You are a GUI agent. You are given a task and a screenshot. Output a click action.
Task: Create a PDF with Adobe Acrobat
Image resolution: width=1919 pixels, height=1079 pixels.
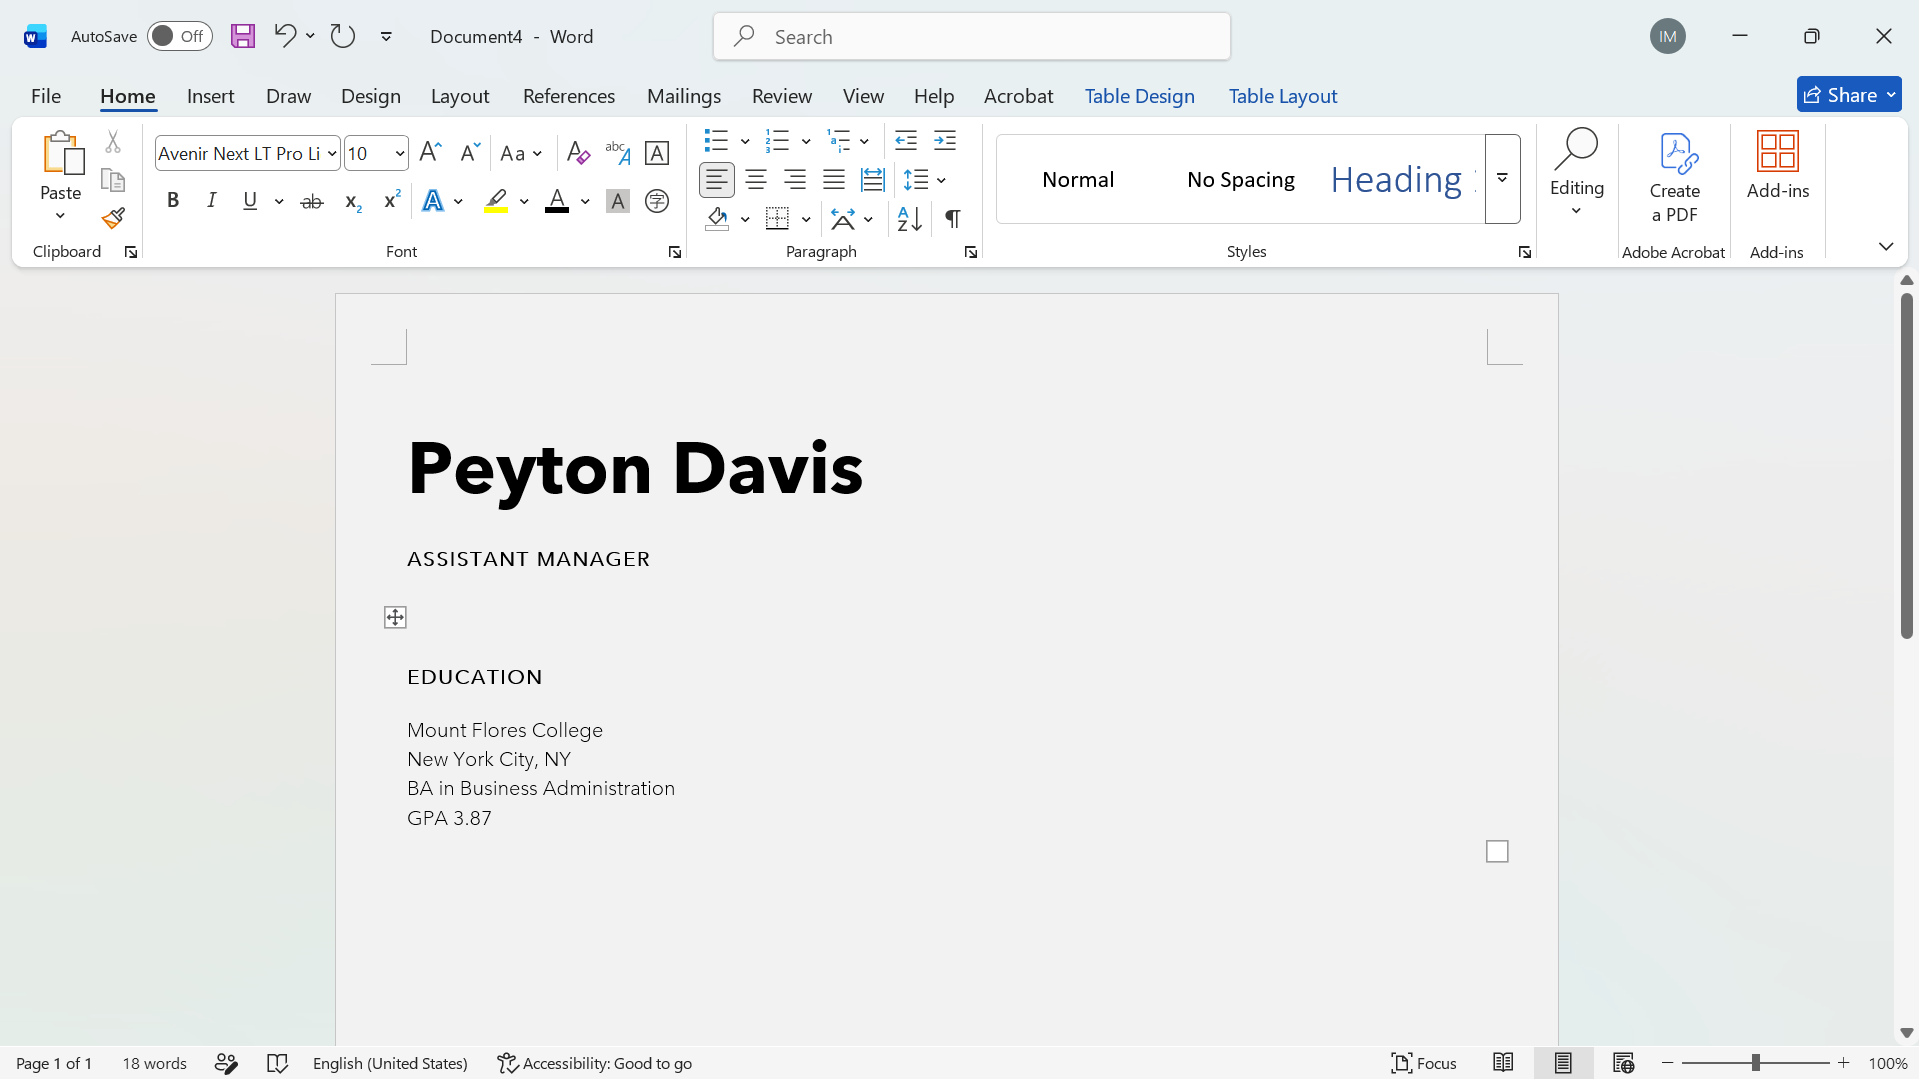point(1675,178)
